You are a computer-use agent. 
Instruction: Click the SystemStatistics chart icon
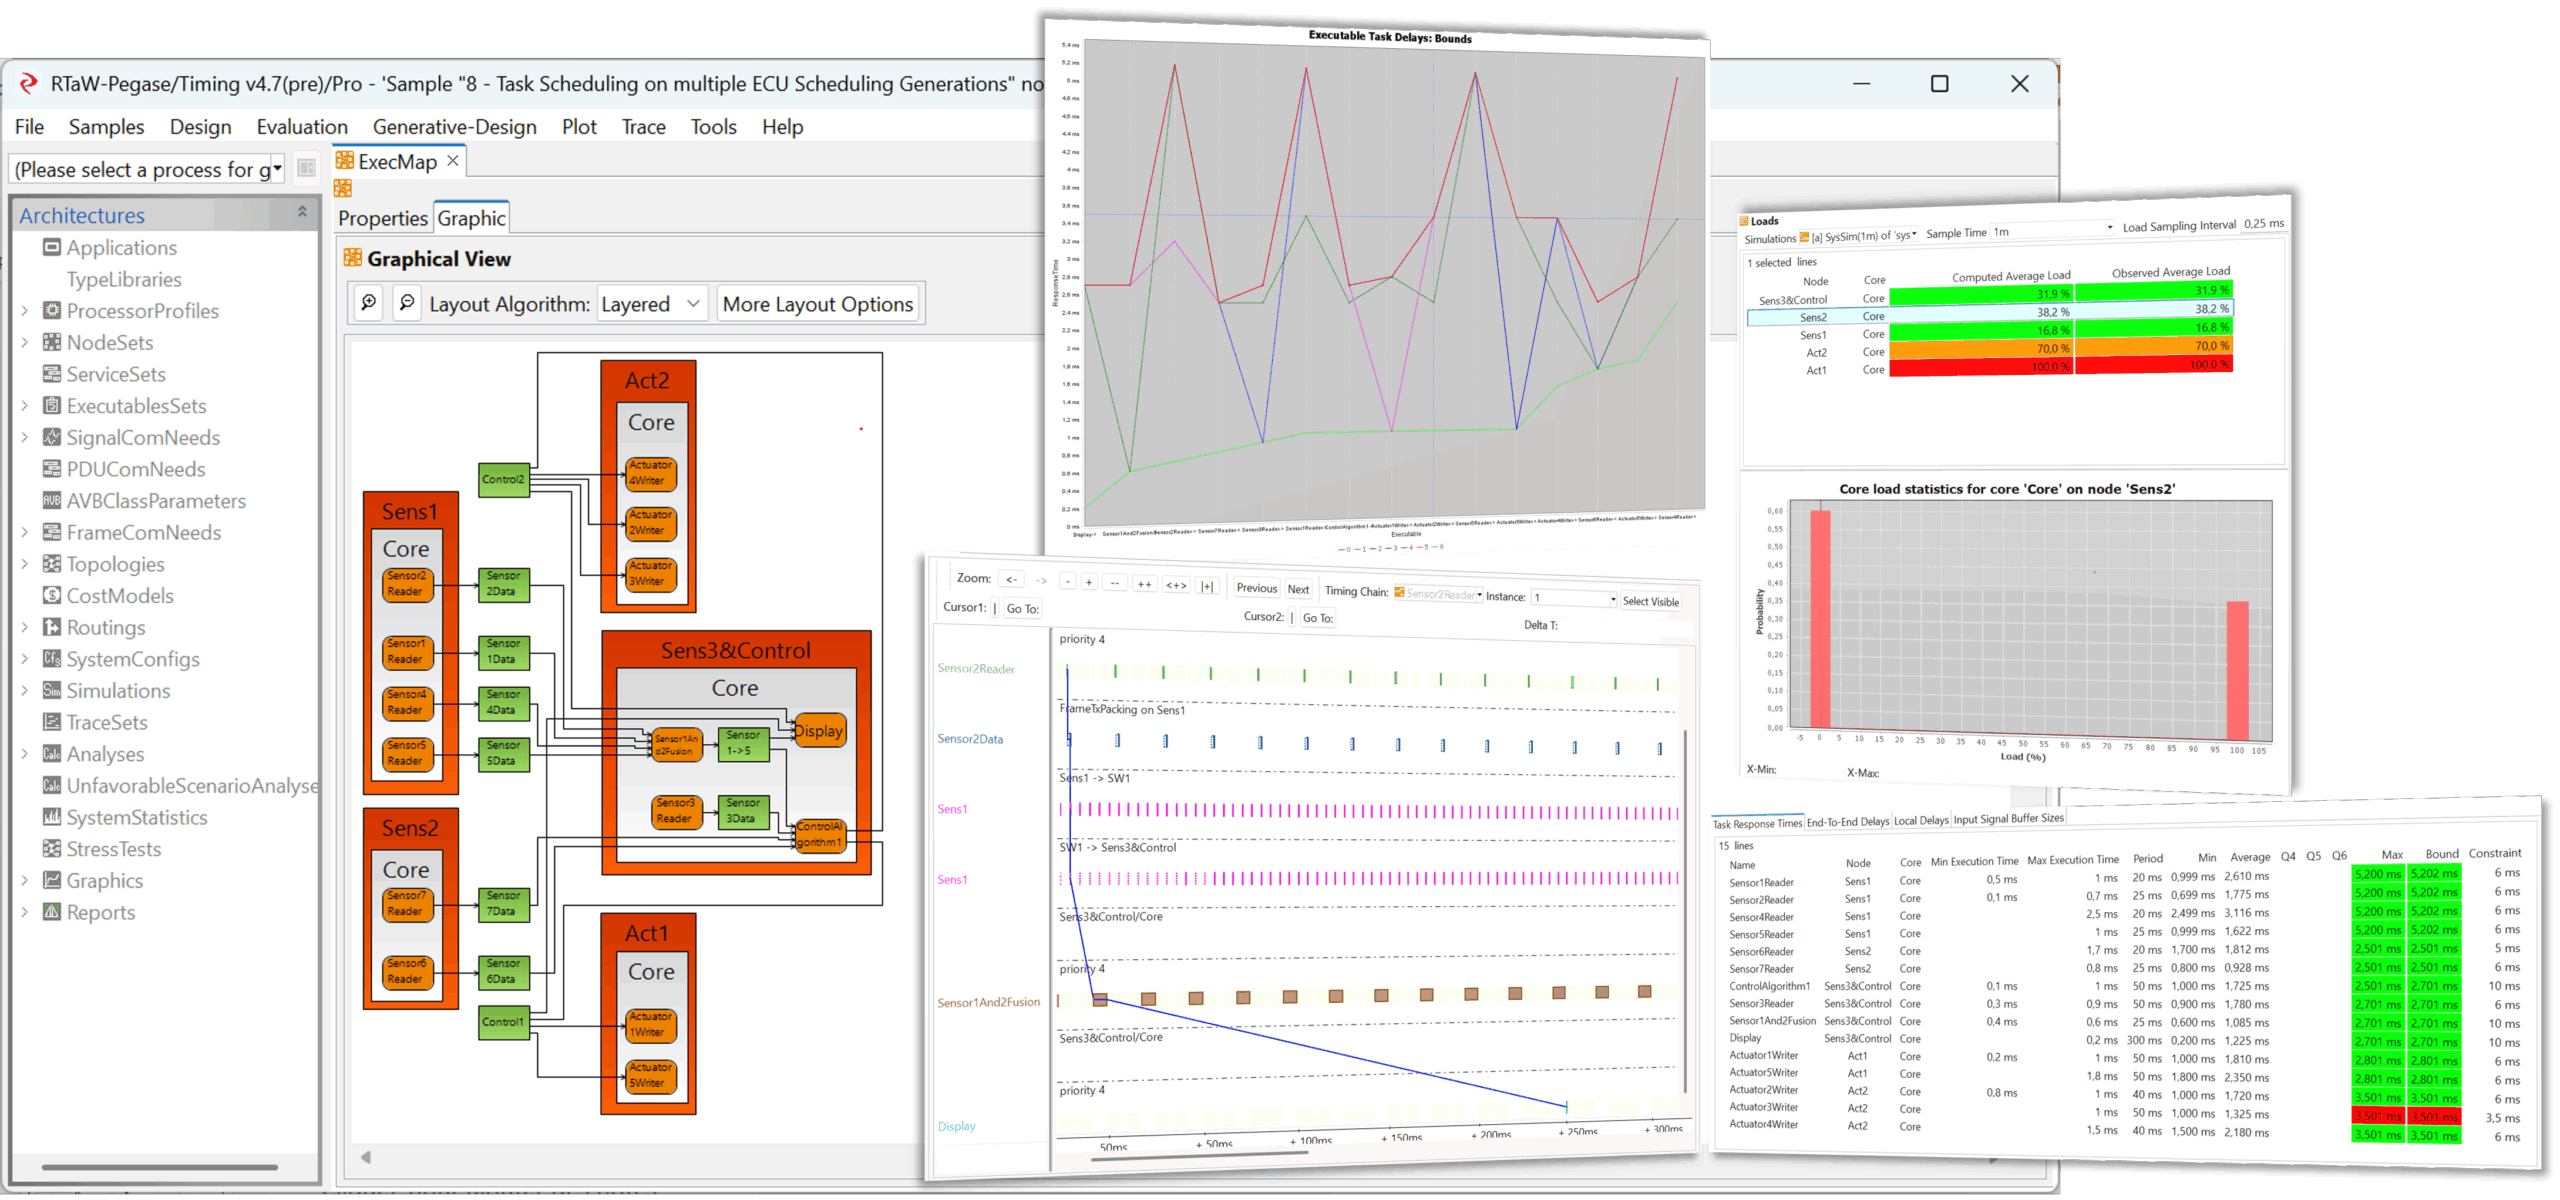[52, 817]
